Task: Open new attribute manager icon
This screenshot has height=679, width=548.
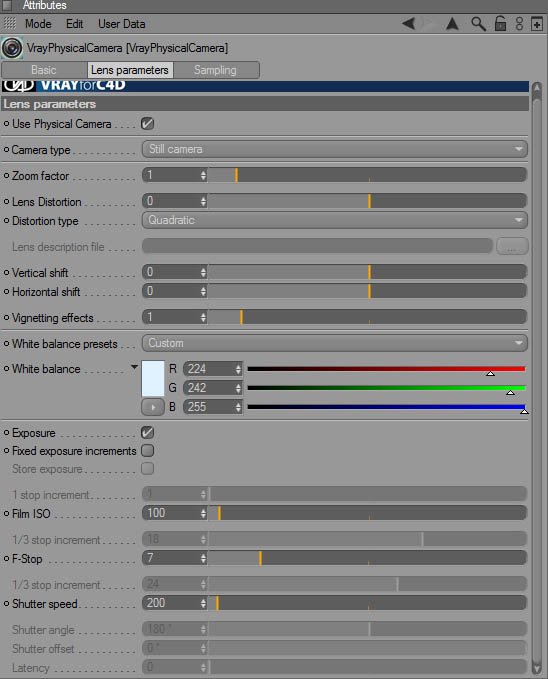Action: click(x=536, y=23)
